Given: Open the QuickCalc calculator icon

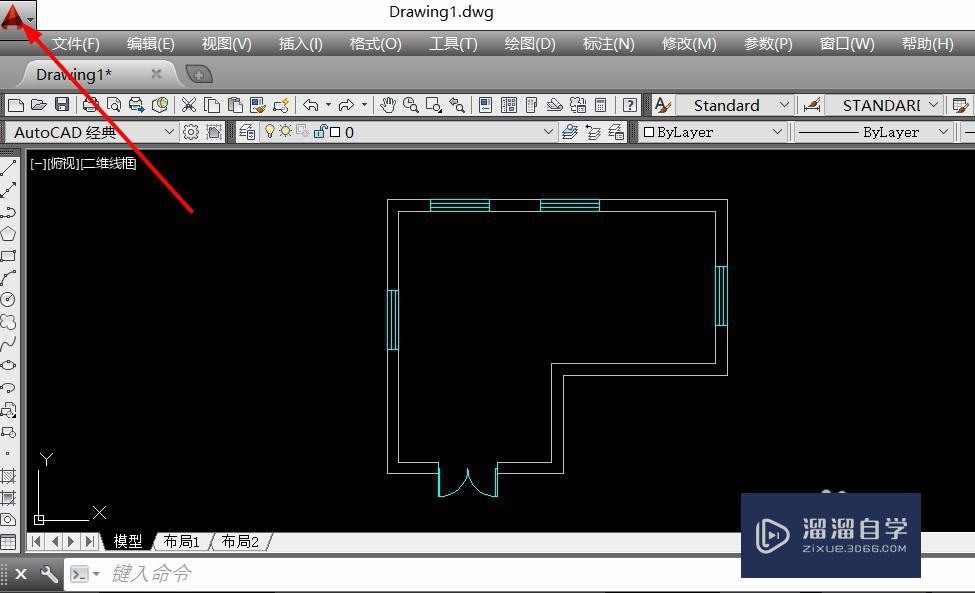Looking at the screenshot, I should point(601,105).
